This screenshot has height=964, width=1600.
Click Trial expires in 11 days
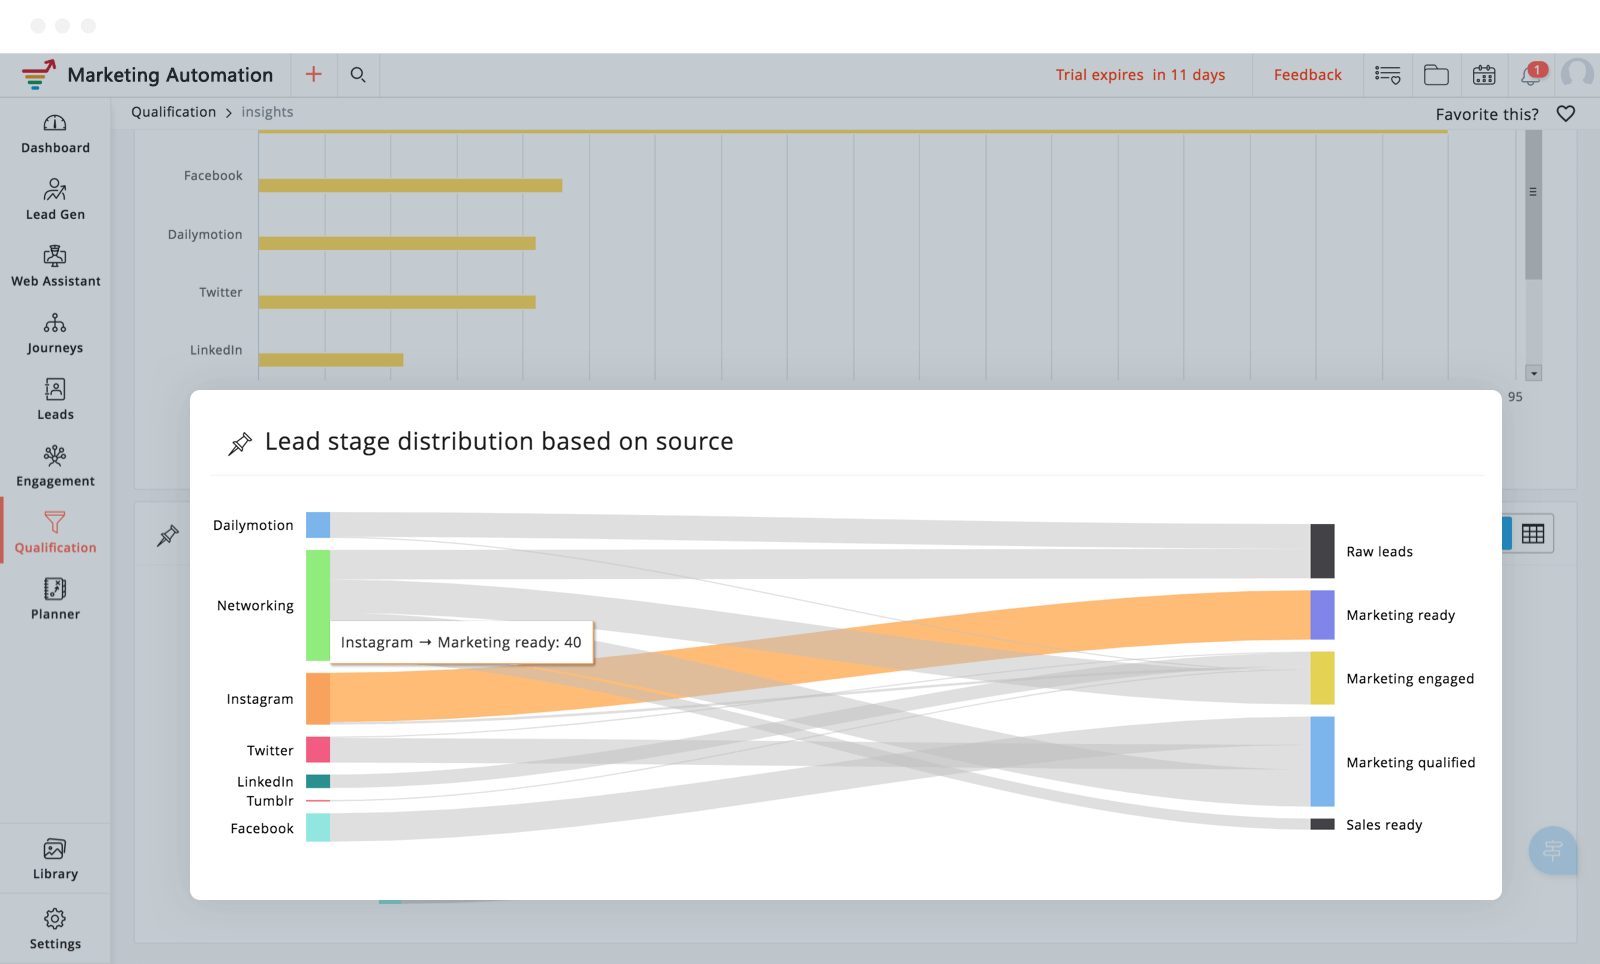pos(1140,75)
